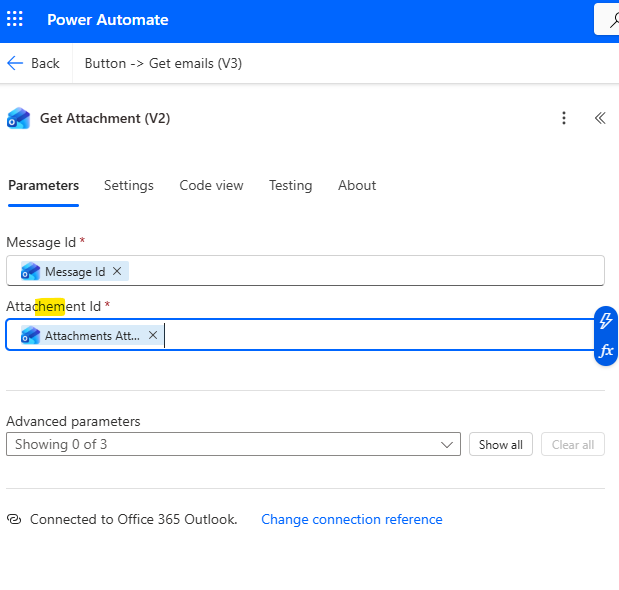The height and width of the screenshot is (590, 619).
Task: Switch to the Settings tab
Action: 129,185
